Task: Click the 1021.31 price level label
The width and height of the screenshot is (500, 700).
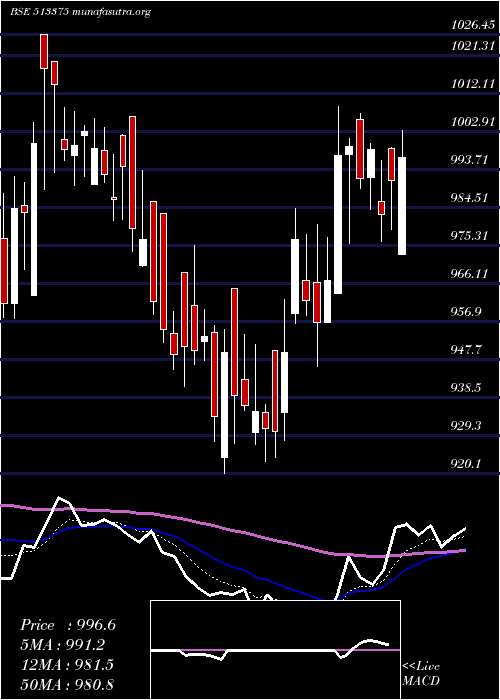Action: (474, 45)
